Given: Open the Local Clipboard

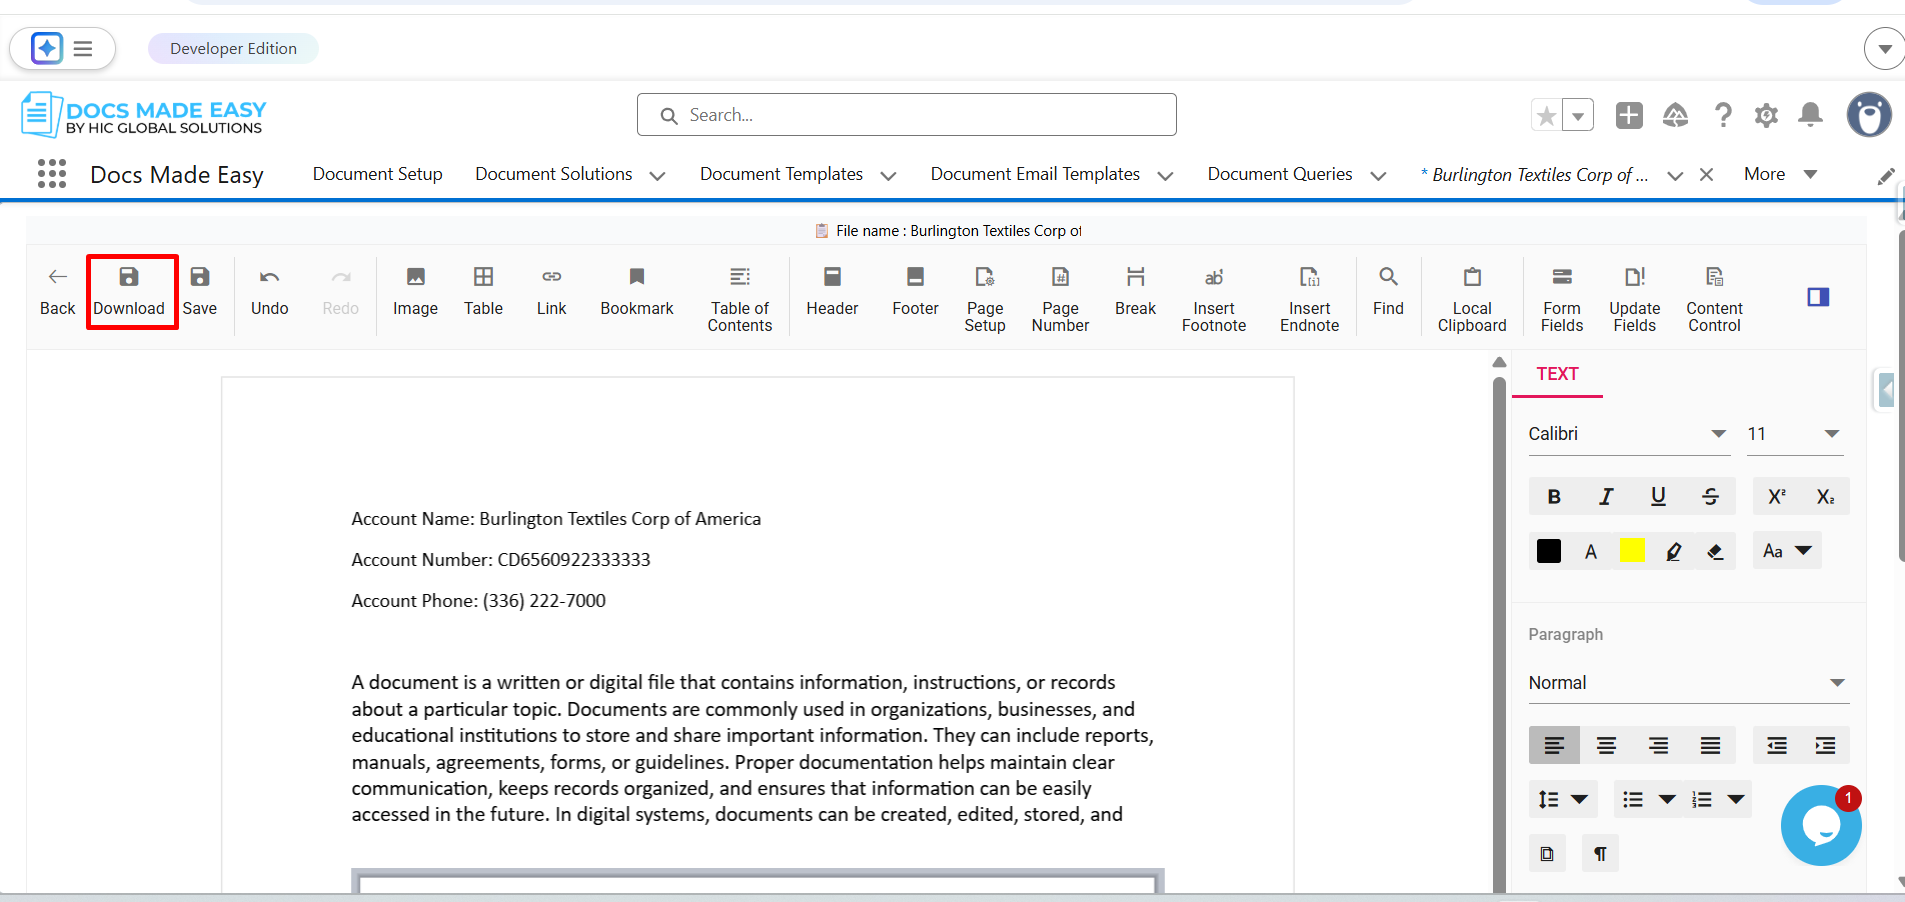Looking at the screenshot, I should (x=1472, y=299).
